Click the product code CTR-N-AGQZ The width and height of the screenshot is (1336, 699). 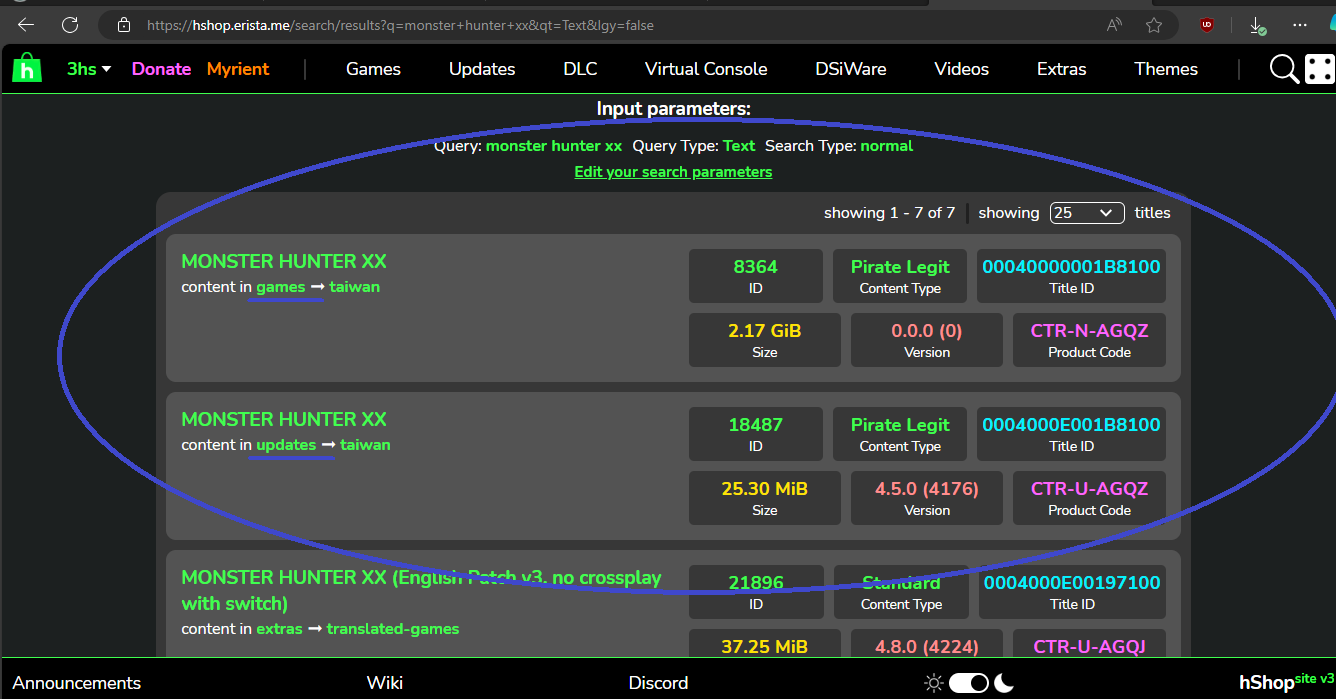click(x=1089, y=331)
